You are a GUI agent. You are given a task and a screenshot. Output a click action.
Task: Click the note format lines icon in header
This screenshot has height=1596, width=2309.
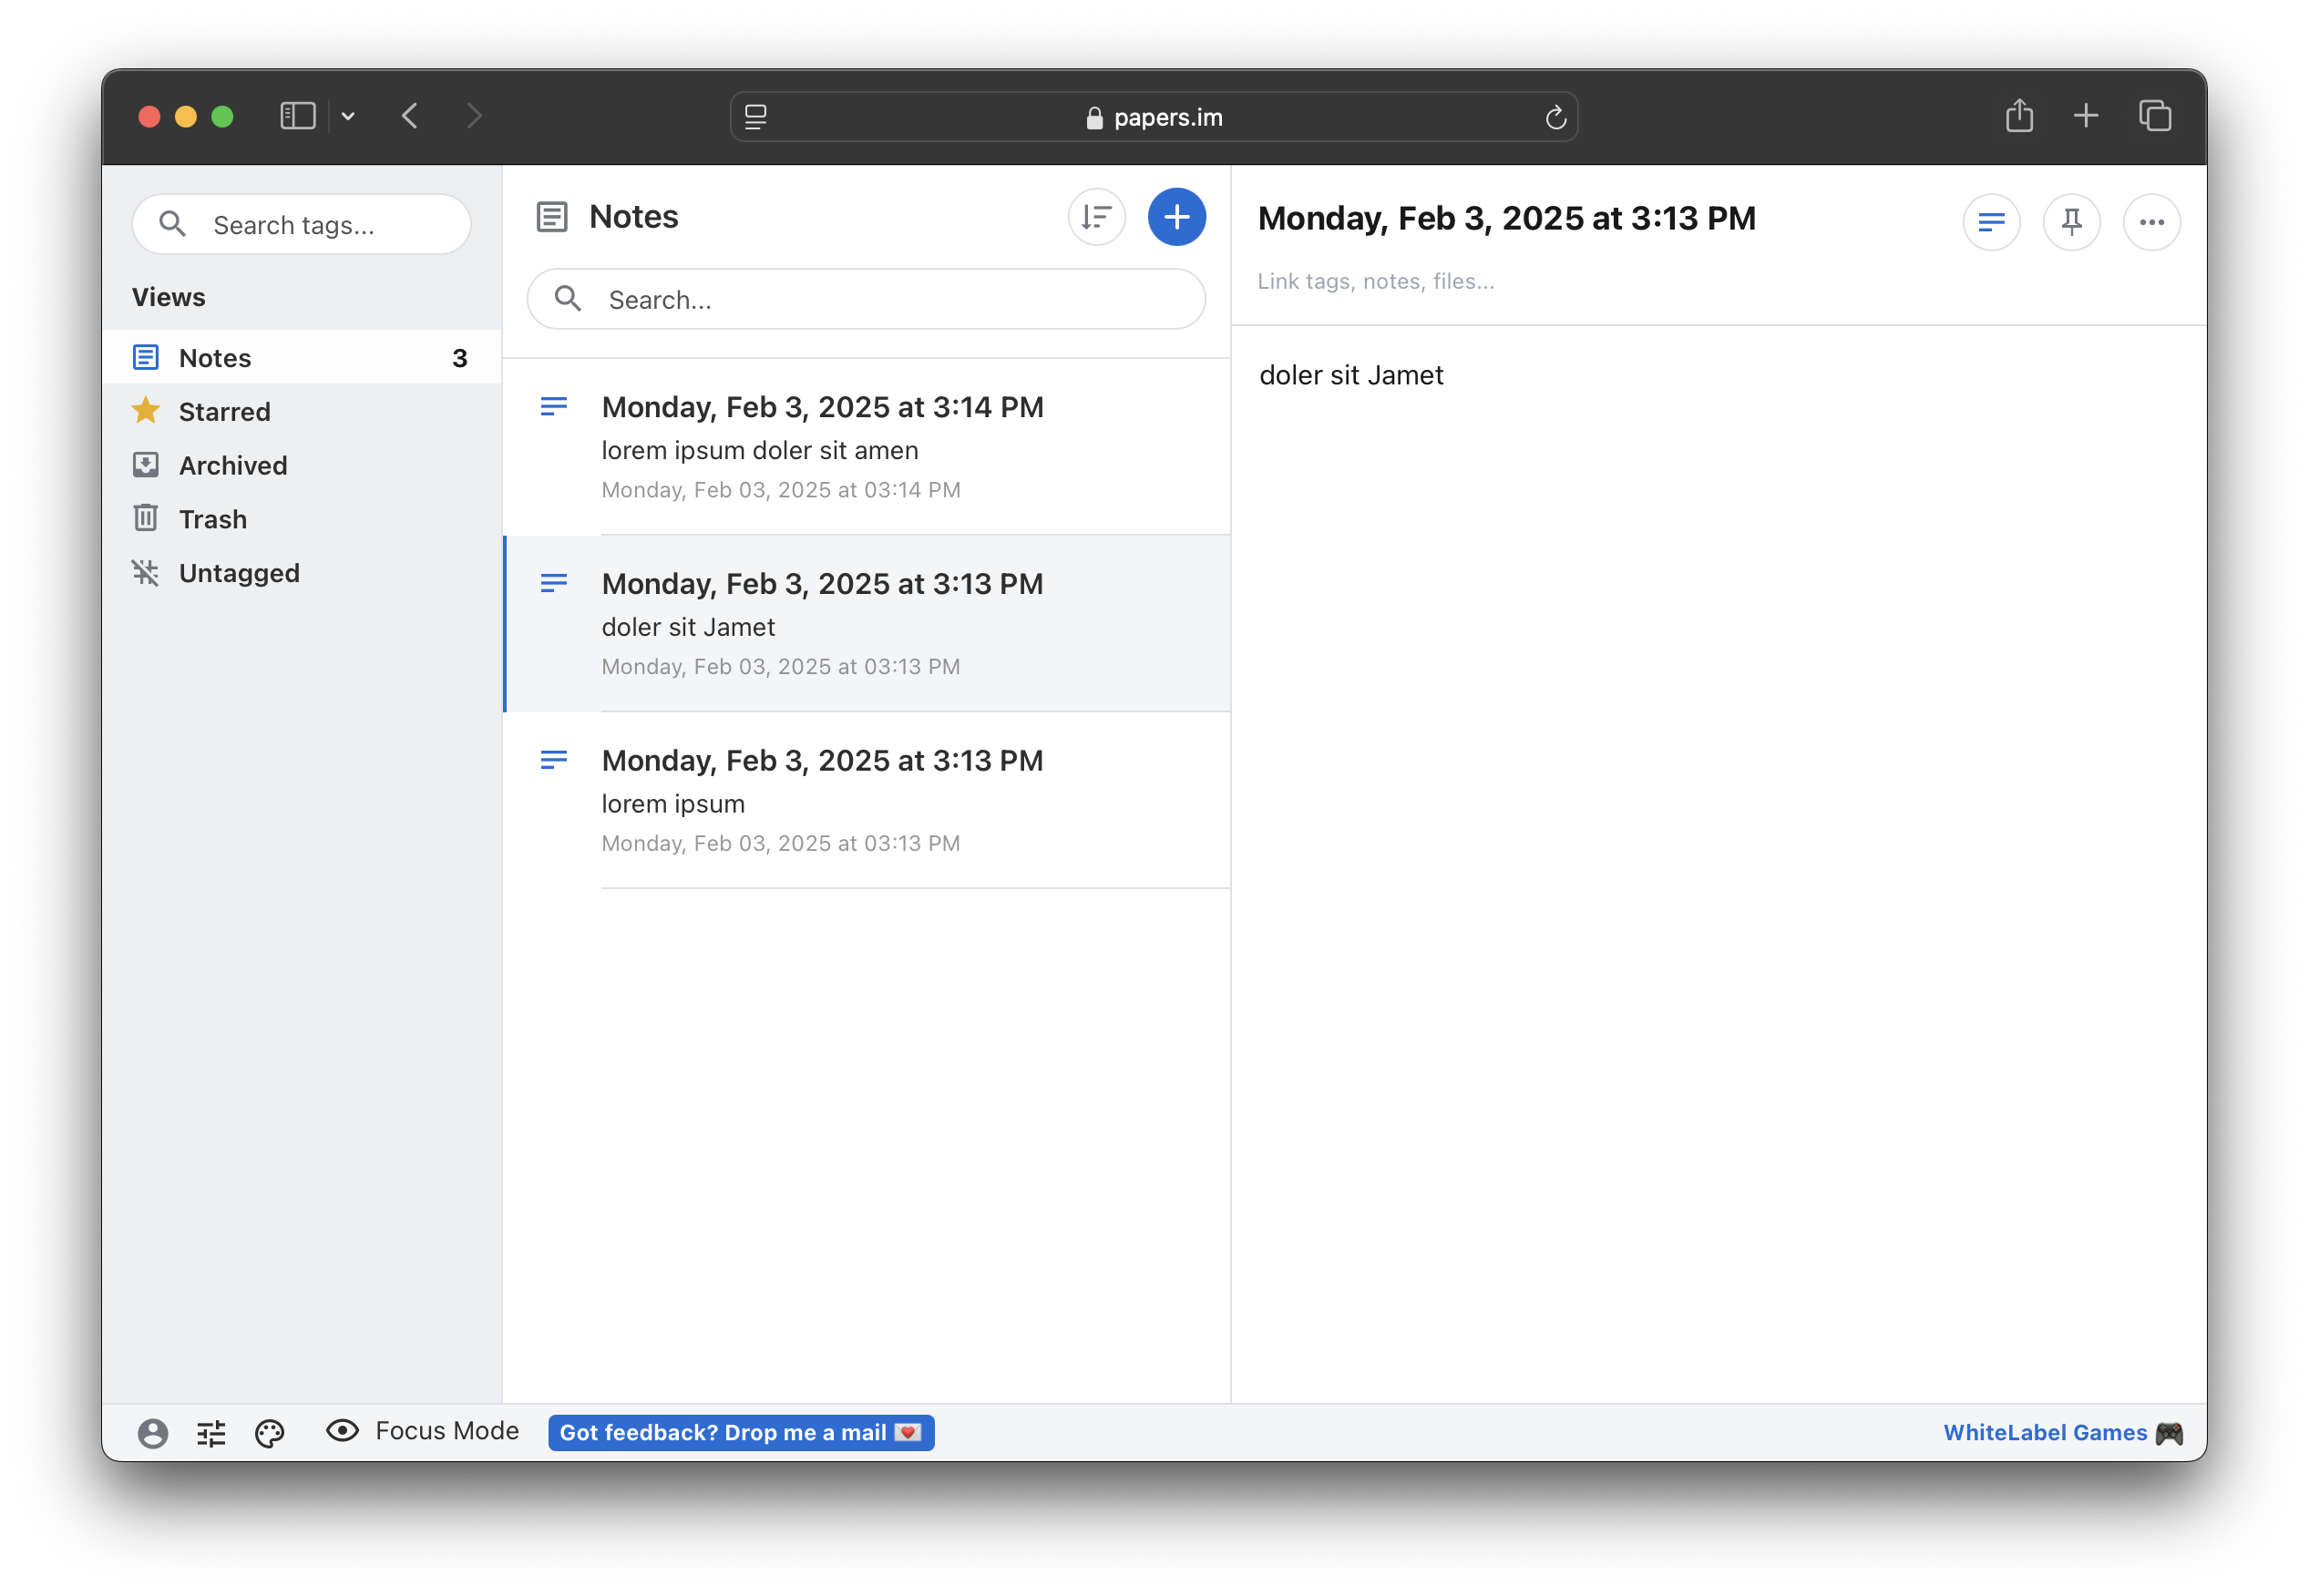click(1991, 222)
